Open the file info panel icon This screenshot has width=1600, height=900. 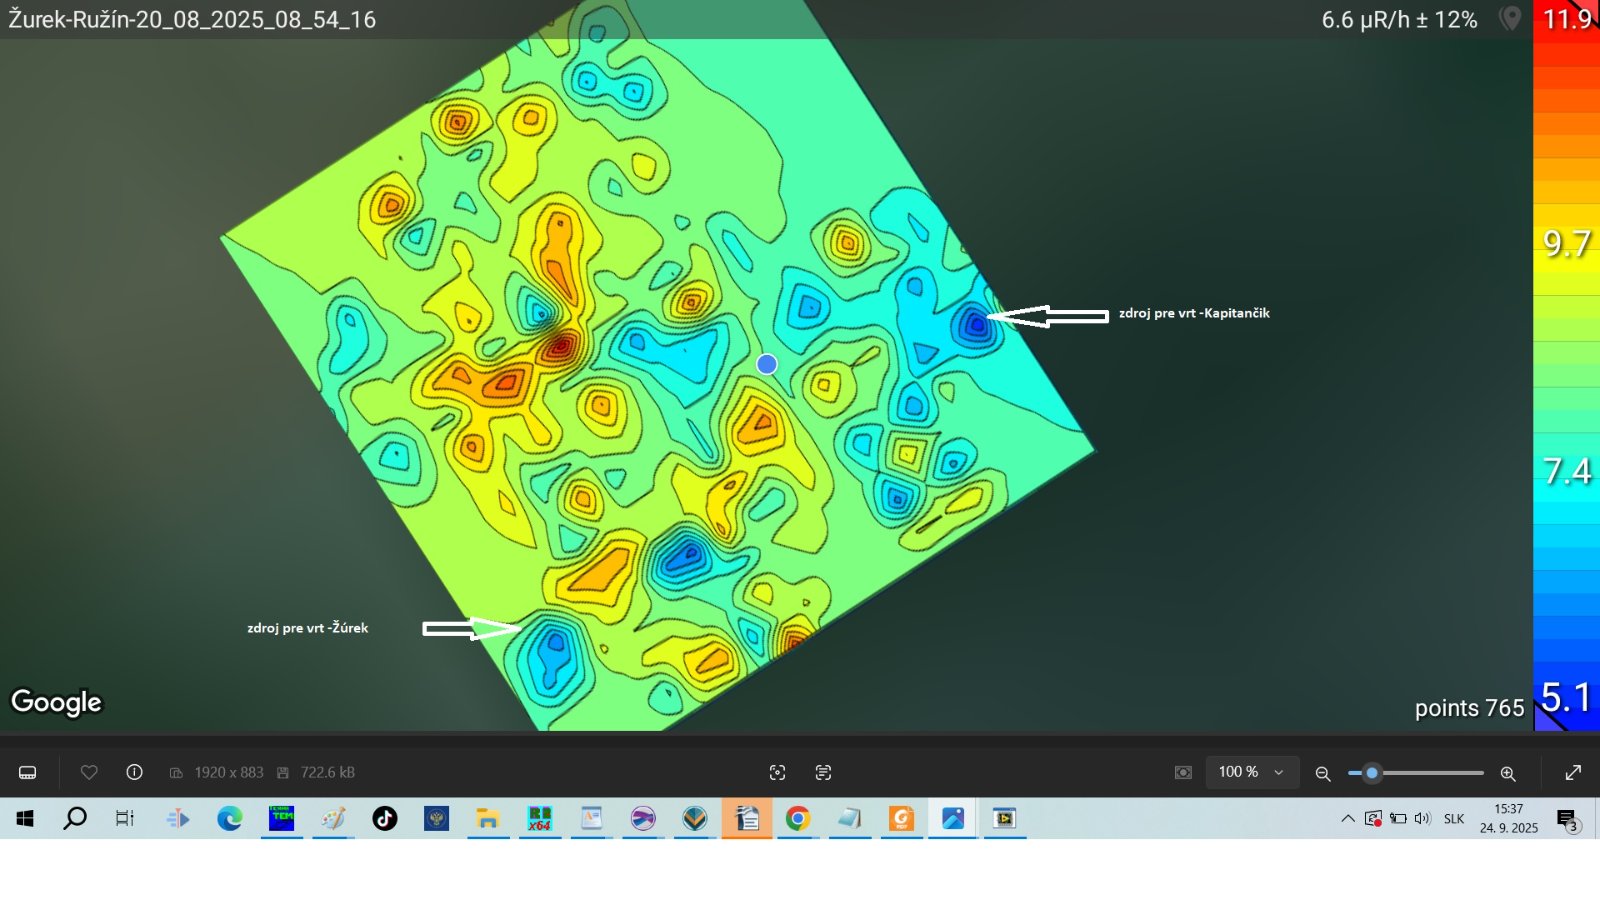(x=134, y=772)
